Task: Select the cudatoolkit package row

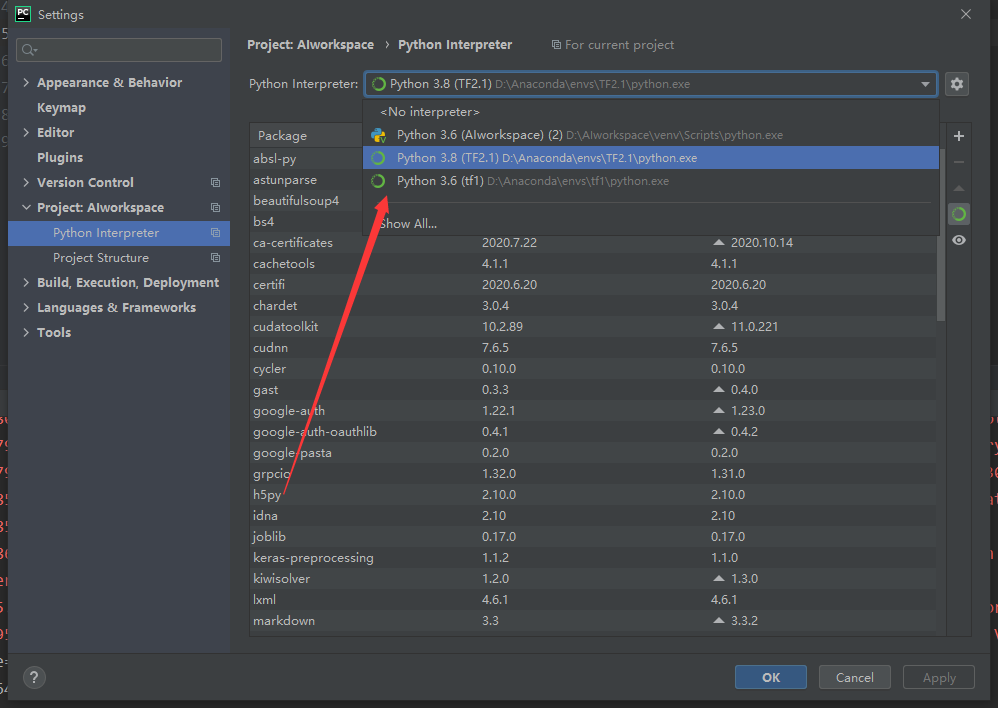Action: tap(593, 327)
